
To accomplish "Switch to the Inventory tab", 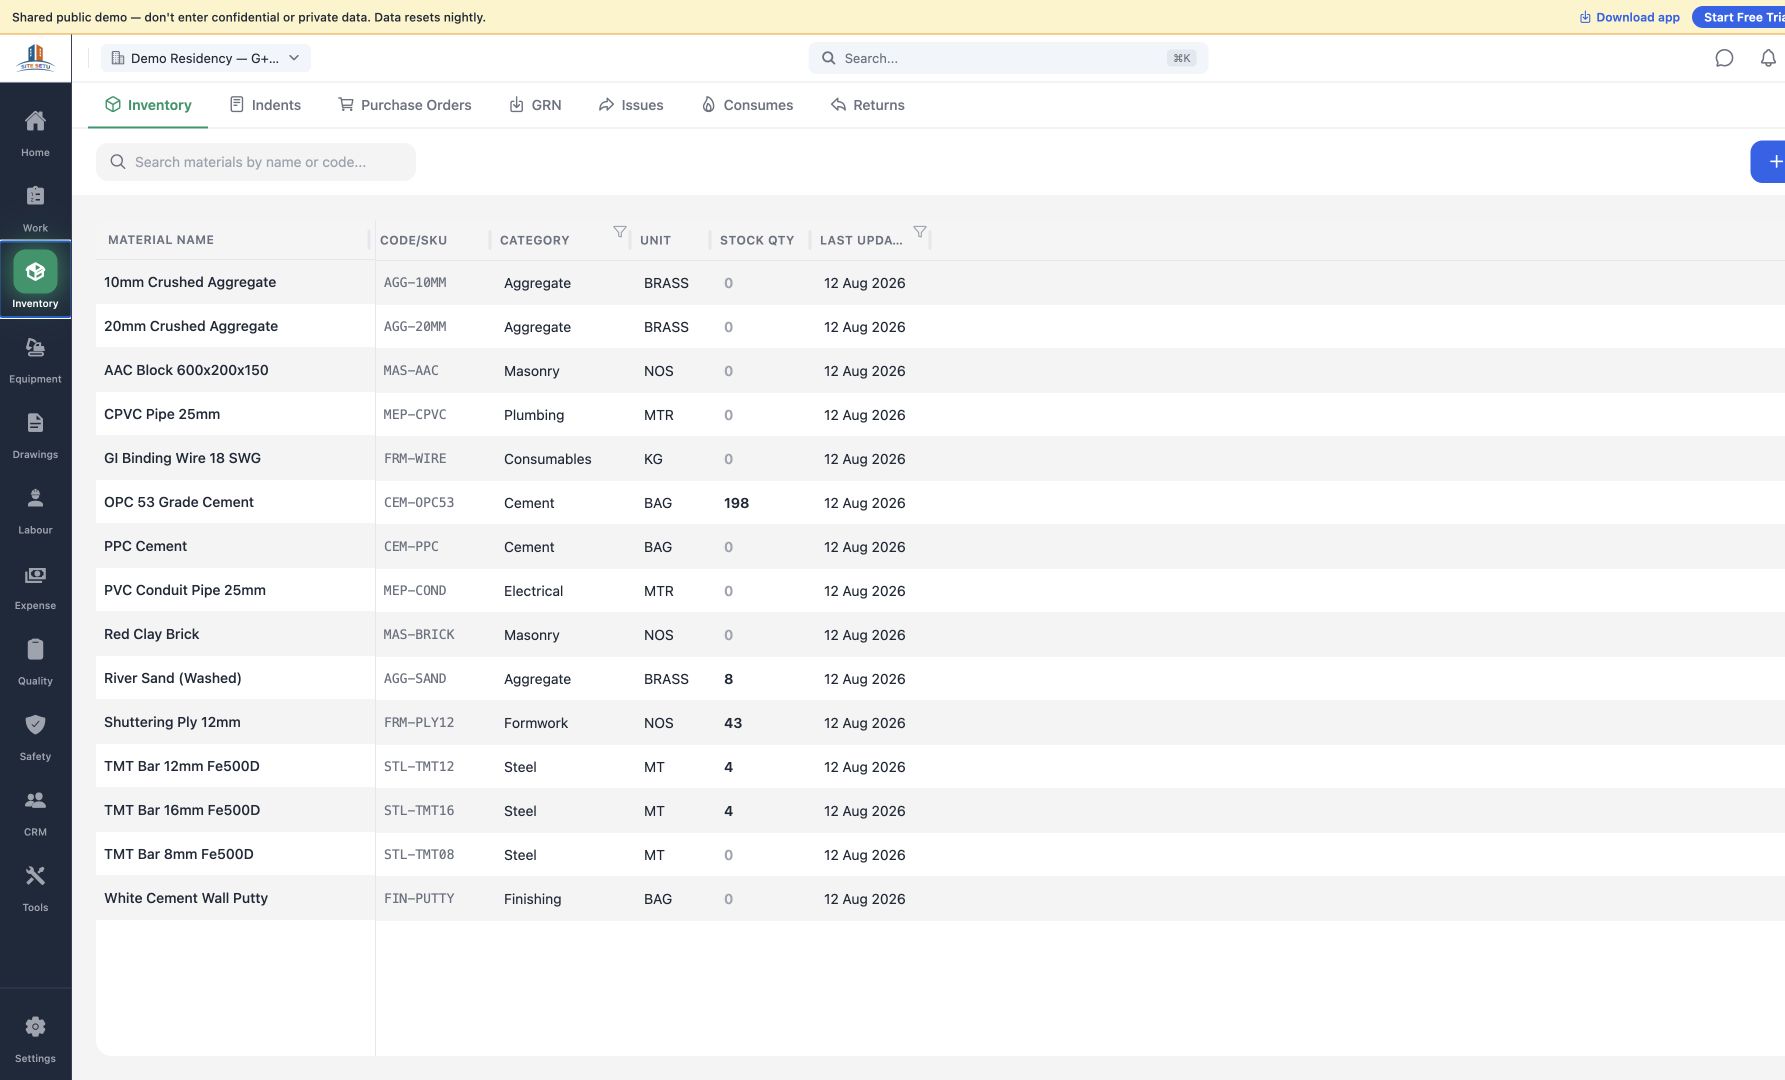I will 148,105.
